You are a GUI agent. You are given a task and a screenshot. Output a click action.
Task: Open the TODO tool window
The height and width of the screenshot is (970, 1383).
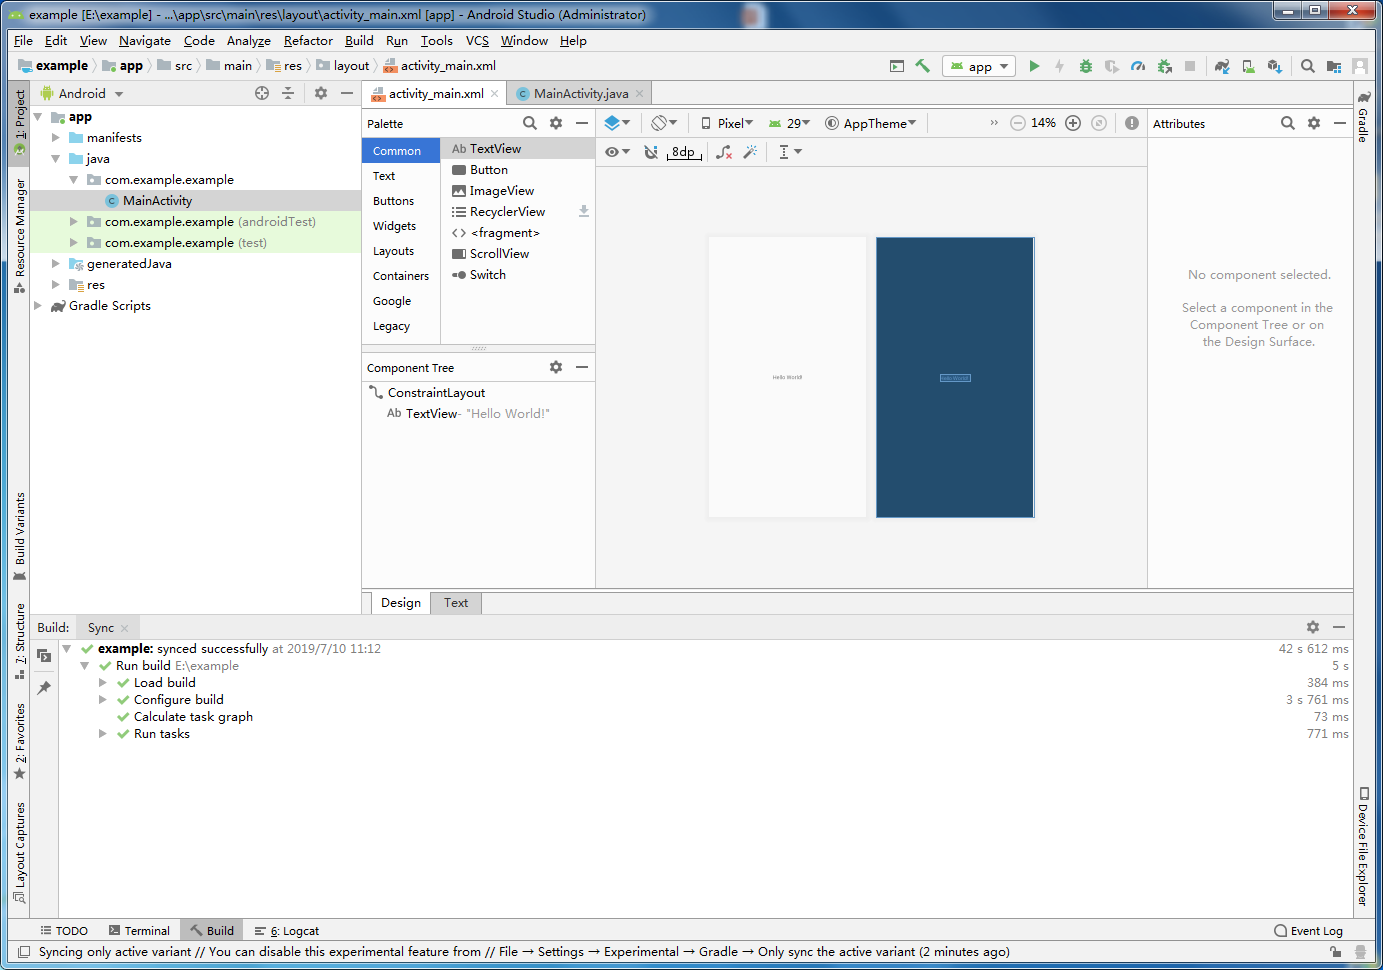(64, 931)
